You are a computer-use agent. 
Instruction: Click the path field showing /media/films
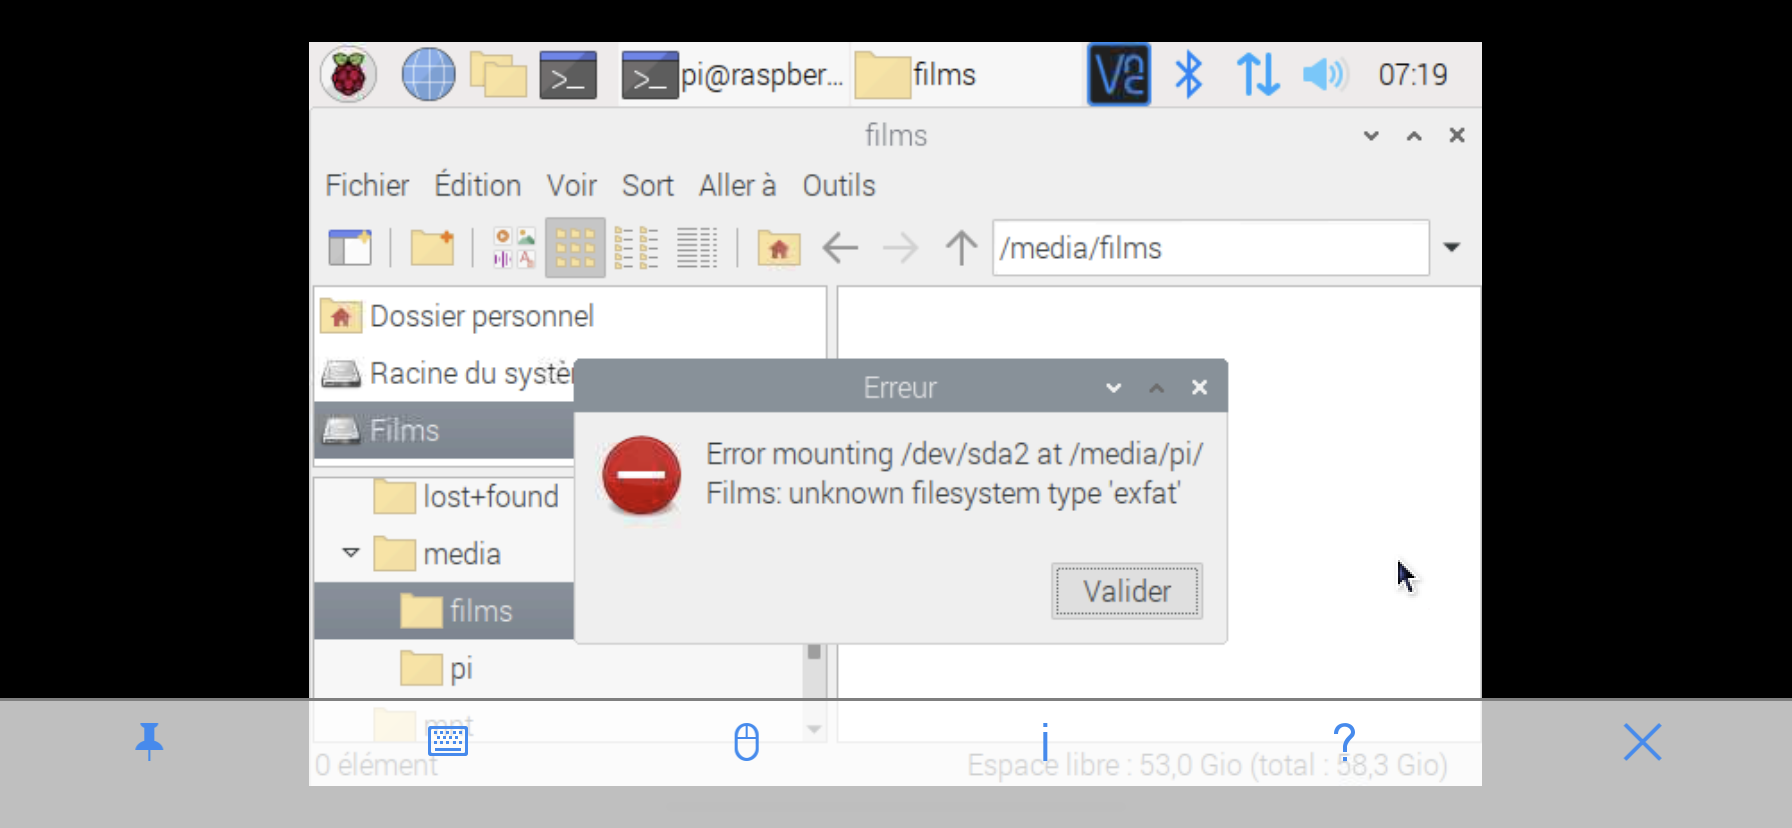[x=1210, y=248]
